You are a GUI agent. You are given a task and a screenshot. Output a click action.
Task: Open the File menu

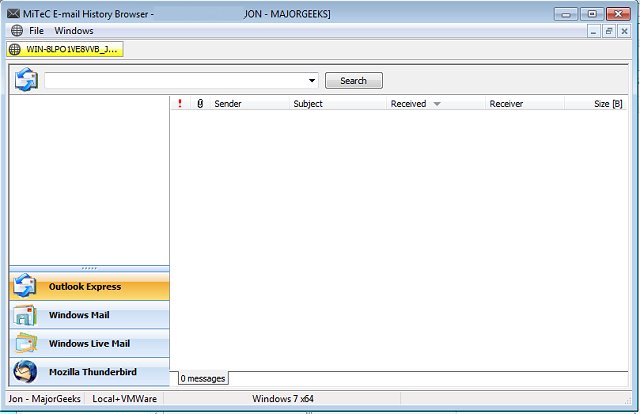click(36, 31)
